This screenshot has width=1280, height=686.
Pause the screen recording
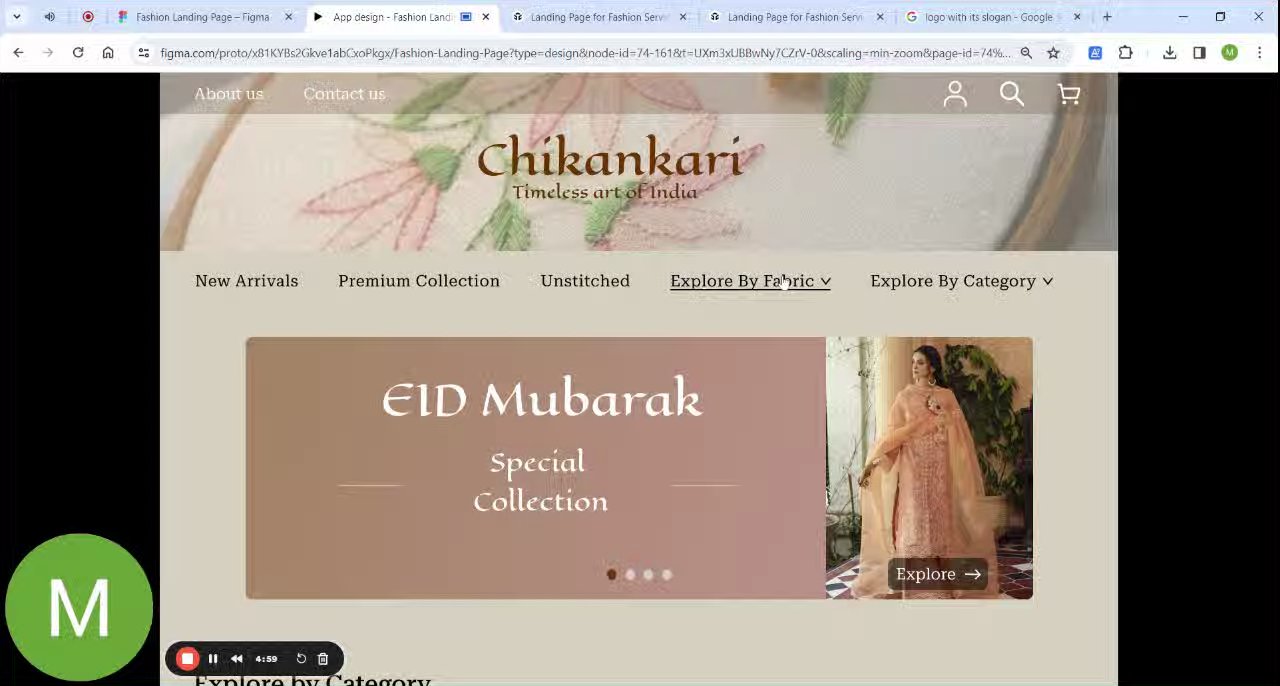(213, 659)
